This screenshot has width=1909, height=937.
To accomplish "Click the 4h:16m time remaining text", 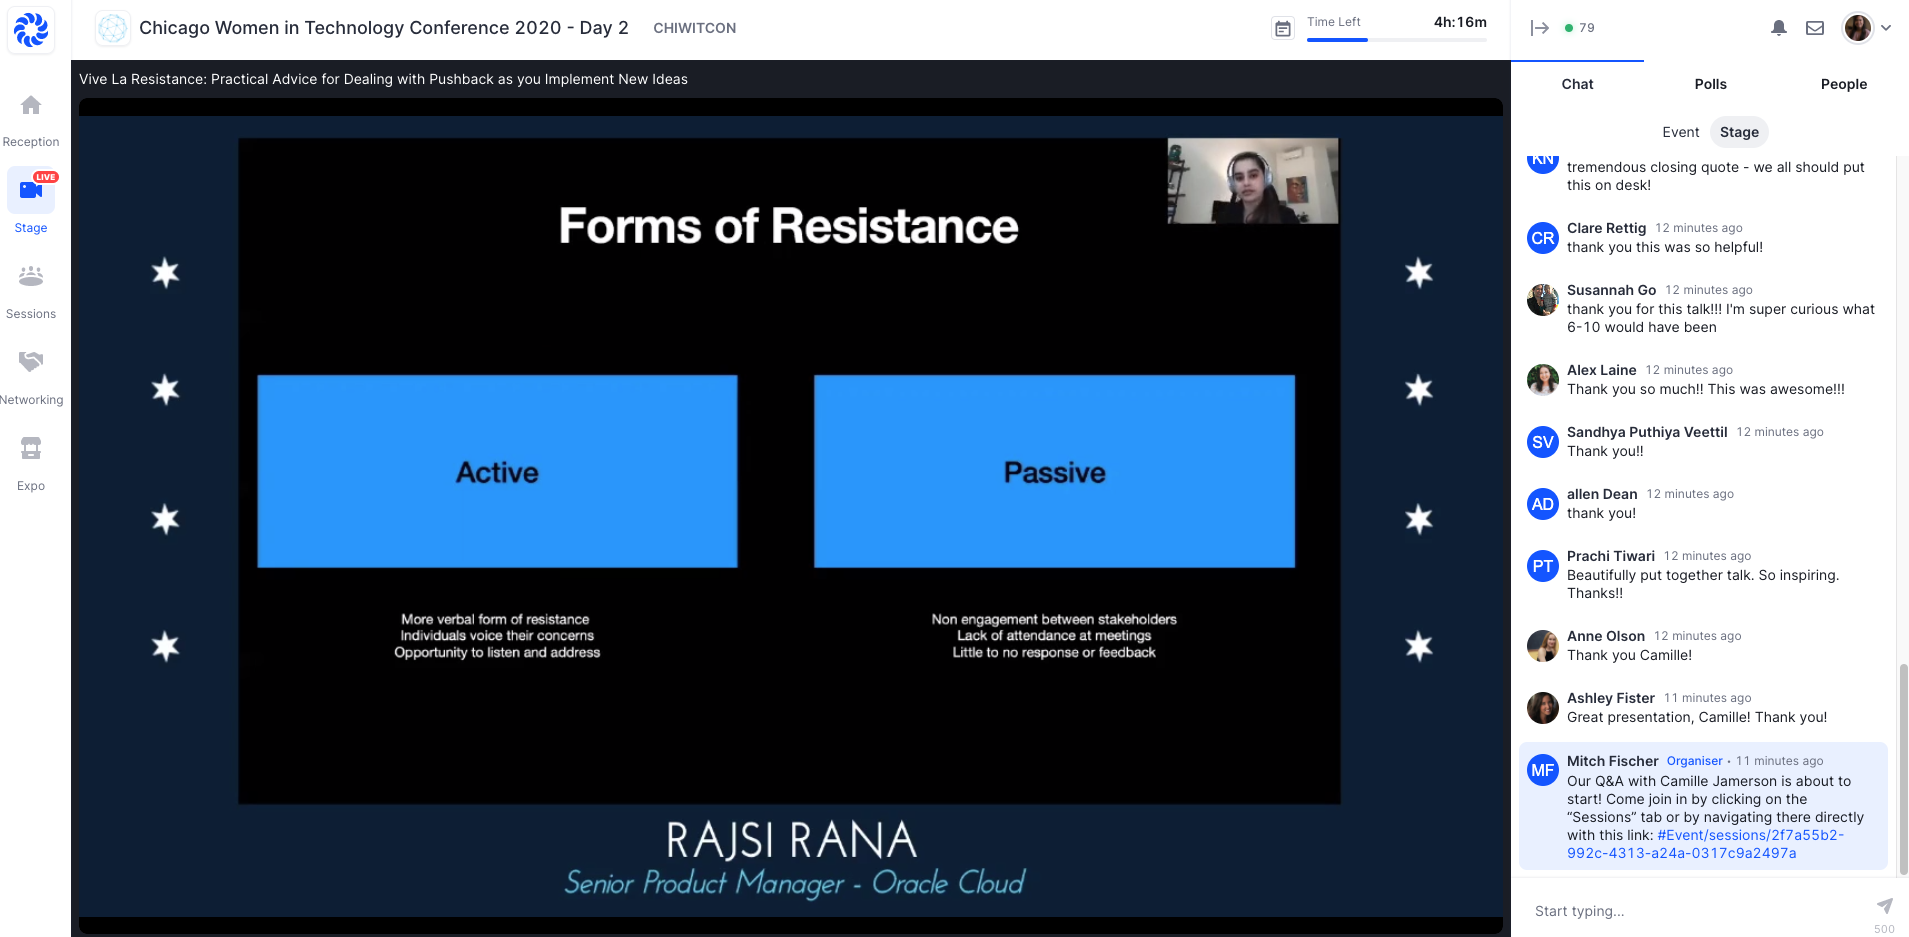I will pos(1460,22).
